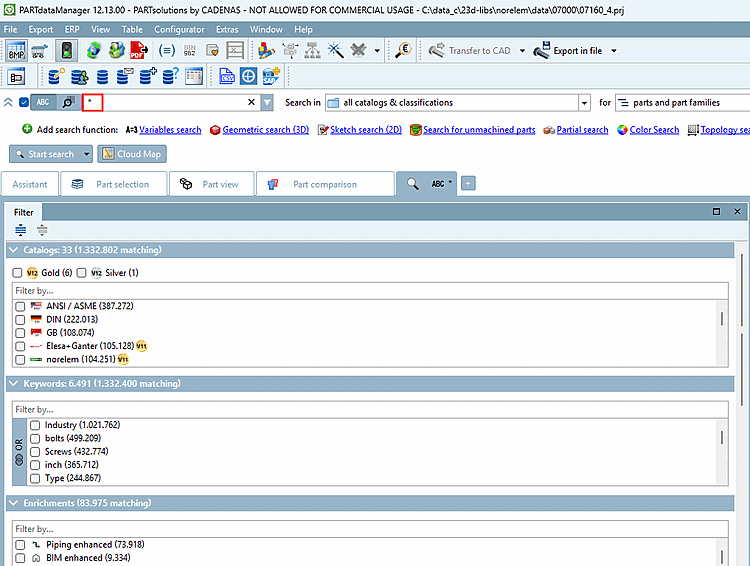
Task: Click the database with user icon
Action: point(79,76)
